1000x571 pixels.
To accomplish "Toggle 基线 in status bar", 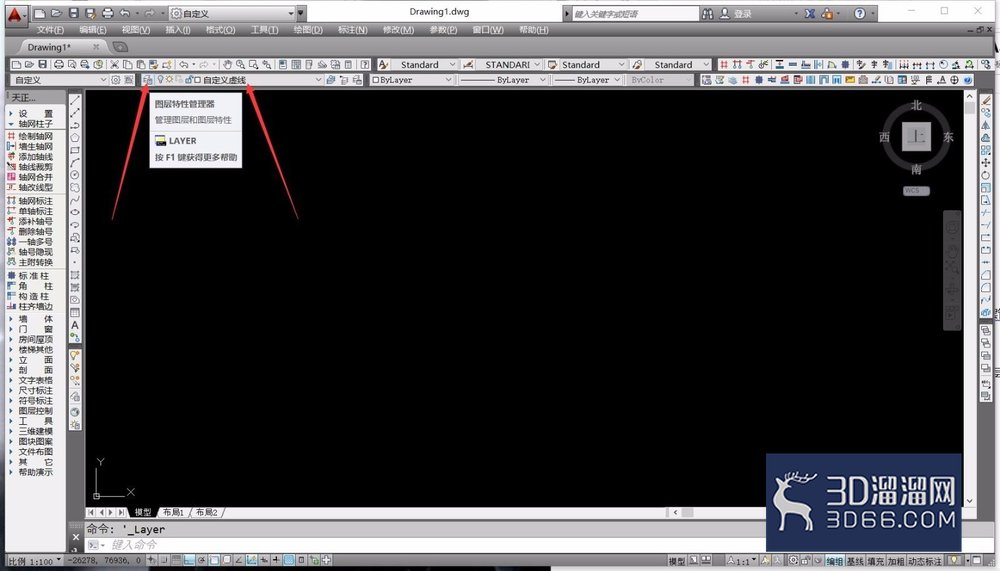I will (855, 561).
